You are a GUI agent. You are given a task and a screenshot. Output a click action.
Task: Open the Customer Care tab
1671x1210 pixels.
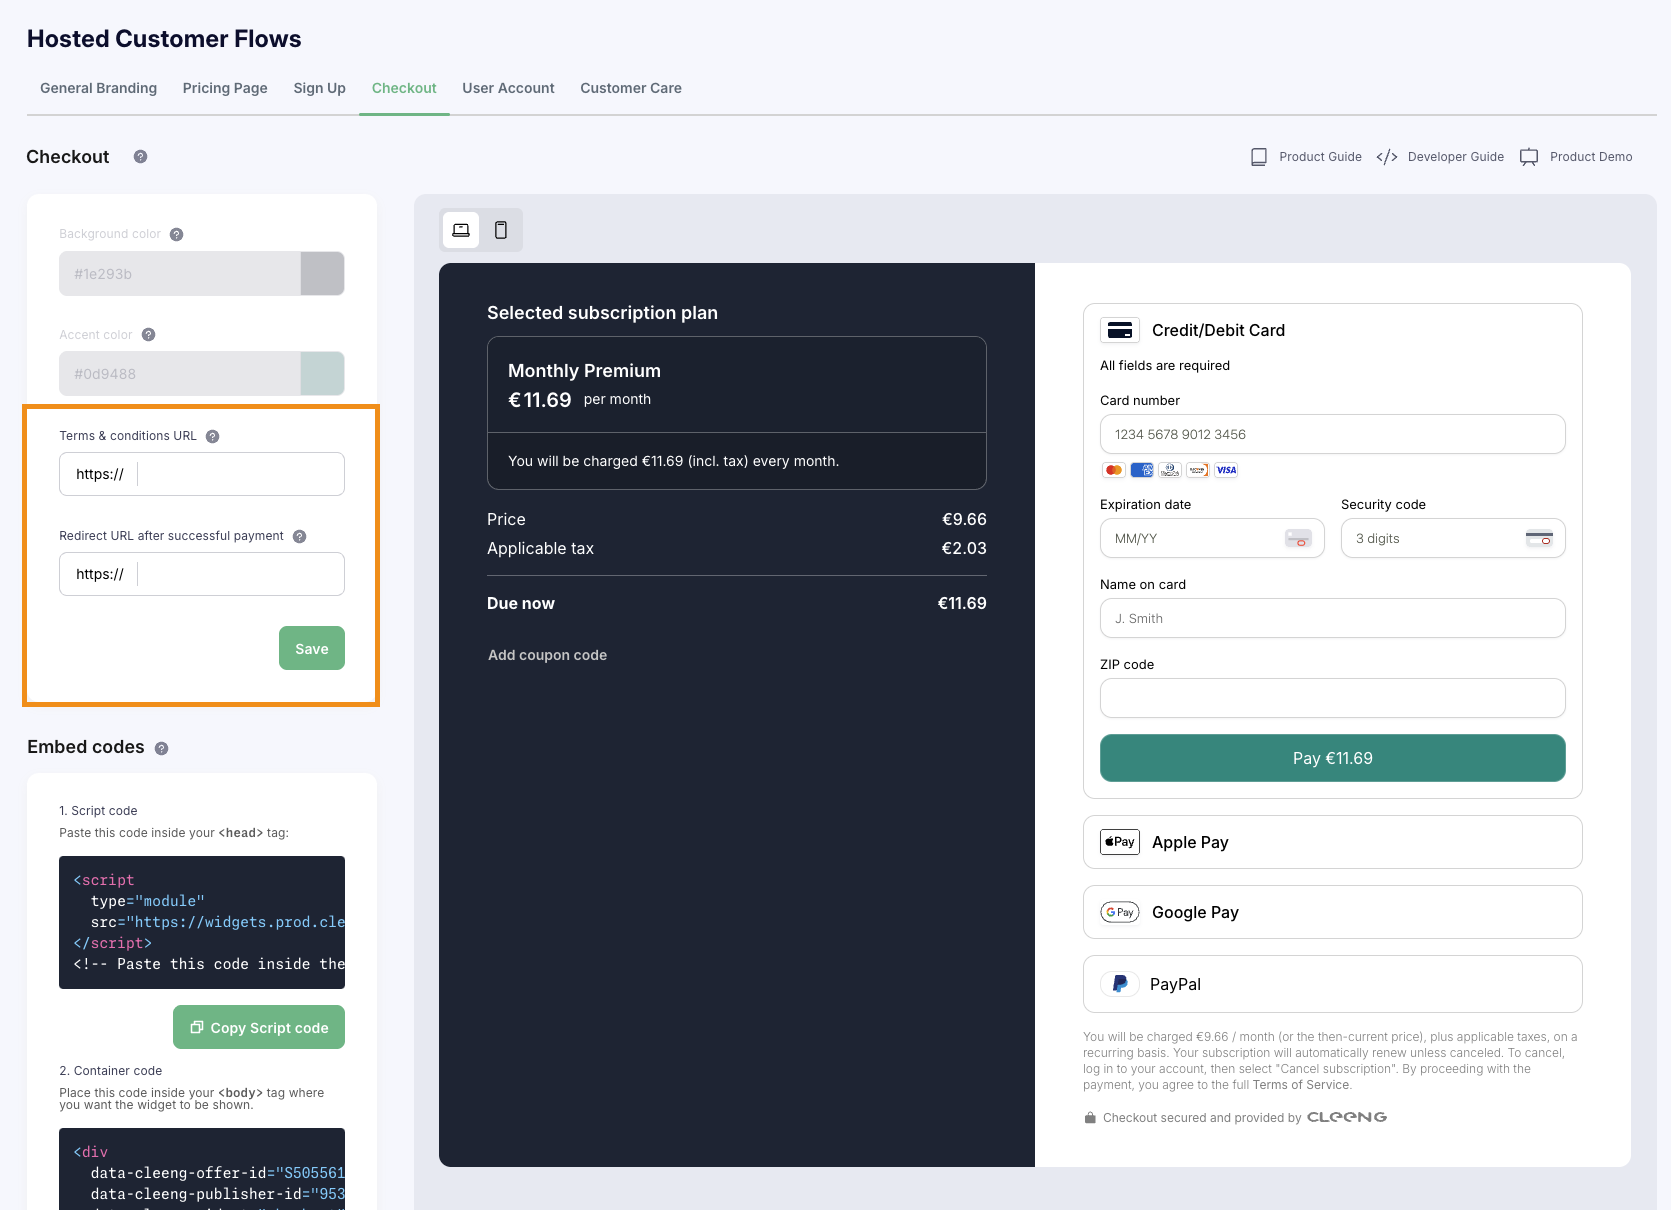click(x=631, y=88)
